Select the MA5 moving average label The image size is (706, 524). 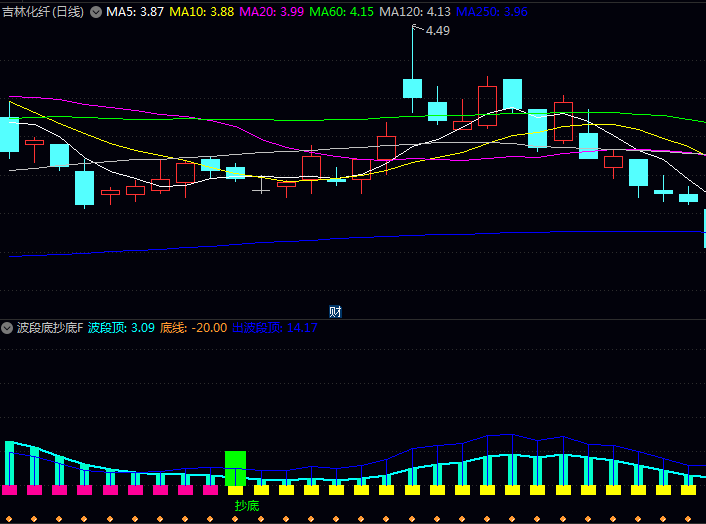point(136,12)
